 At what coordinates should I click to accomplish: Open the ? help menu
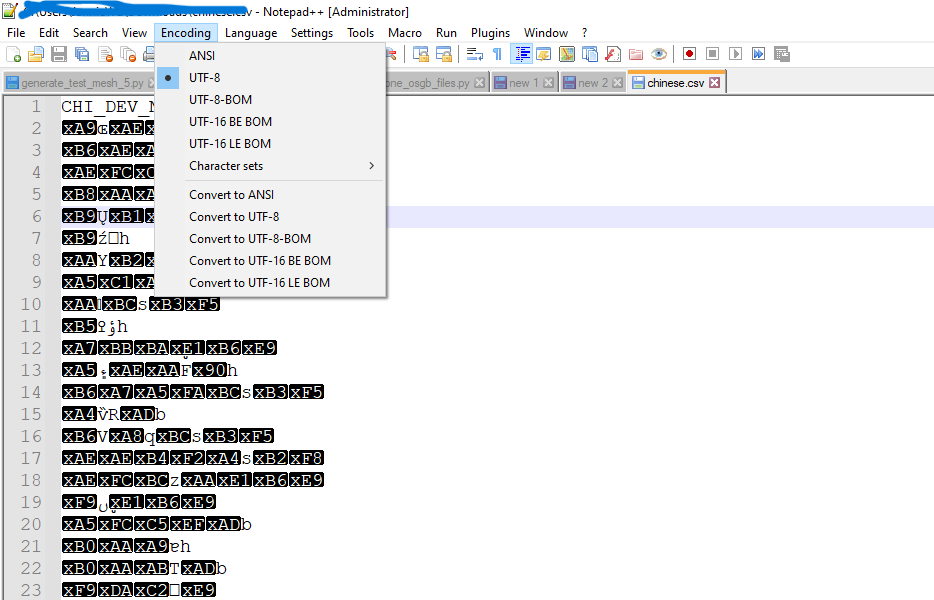point(584,33)
